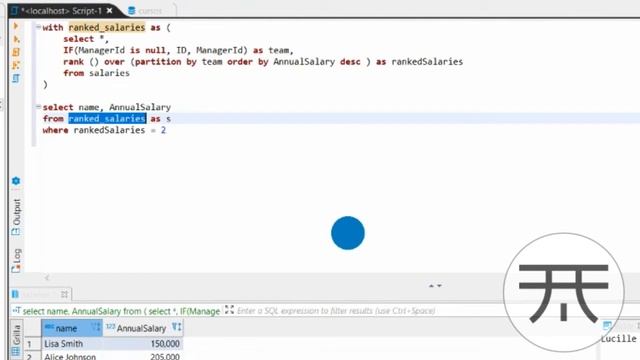This screenshot has width=640, height=360.
Task: Click ranked_salaries in the with clause
Action: [107, 27]
